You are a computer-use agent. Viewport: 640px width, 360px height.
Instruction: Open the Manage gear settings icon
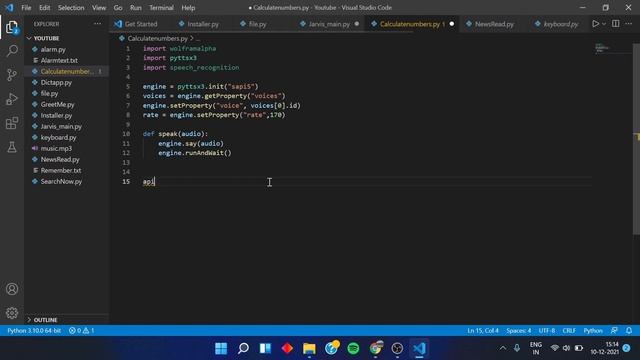point(12,313)
